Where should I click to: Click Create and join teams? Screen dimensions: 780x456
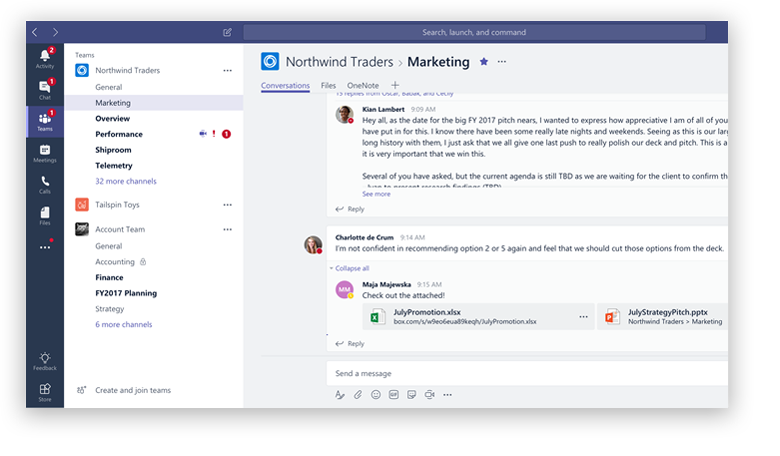coord(124,390)
